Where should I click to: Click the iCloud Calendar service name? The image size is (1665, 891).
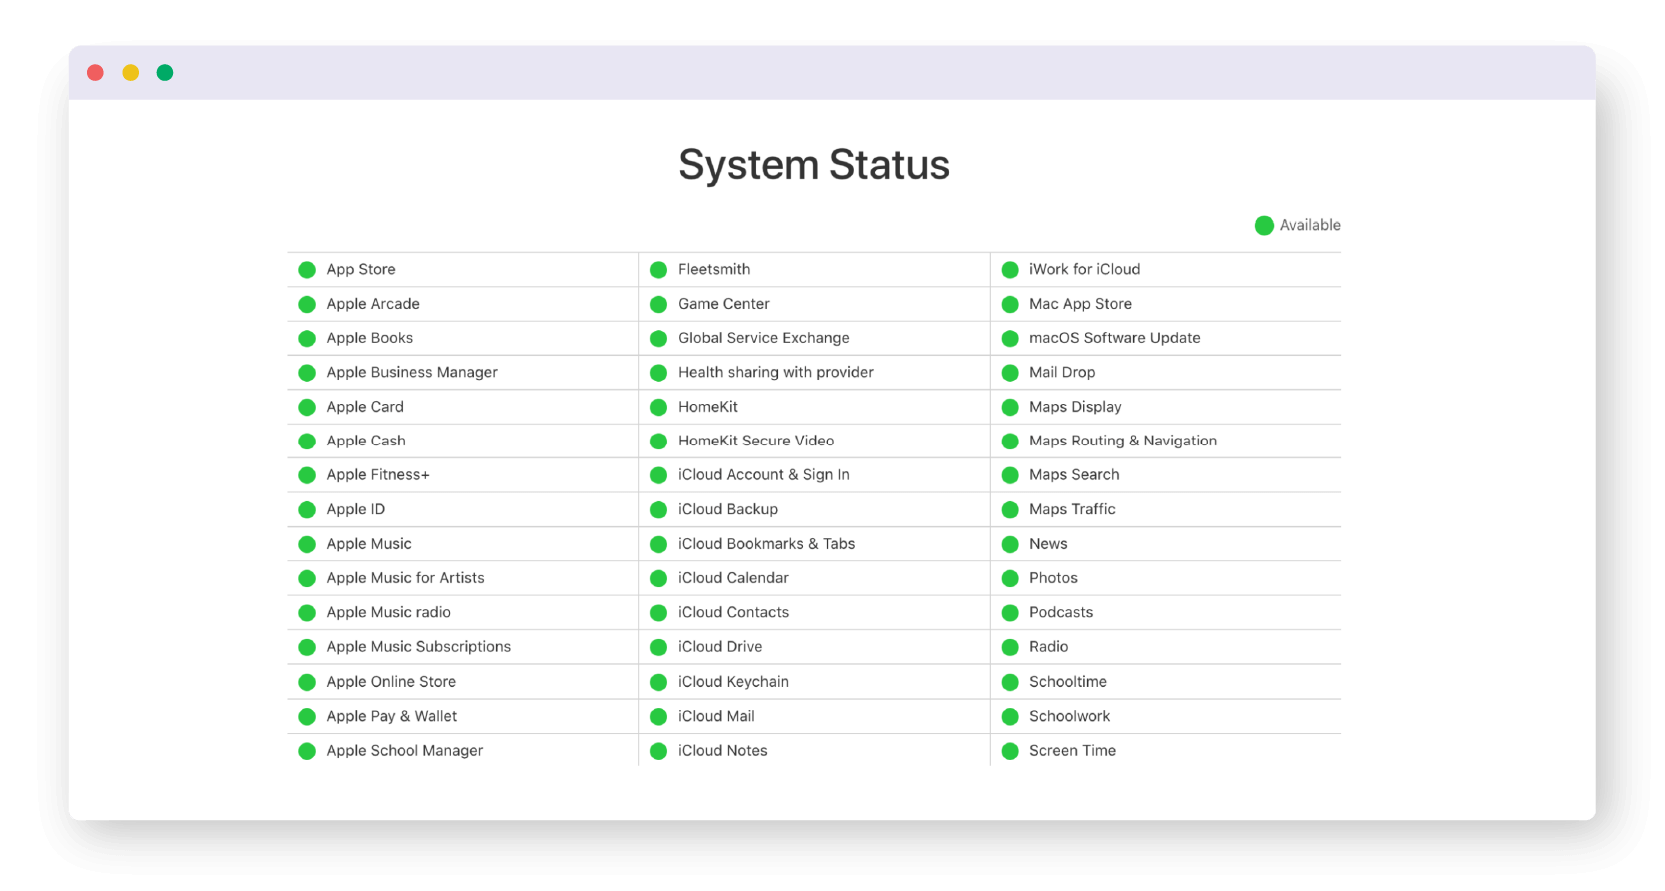click(733, 578)
